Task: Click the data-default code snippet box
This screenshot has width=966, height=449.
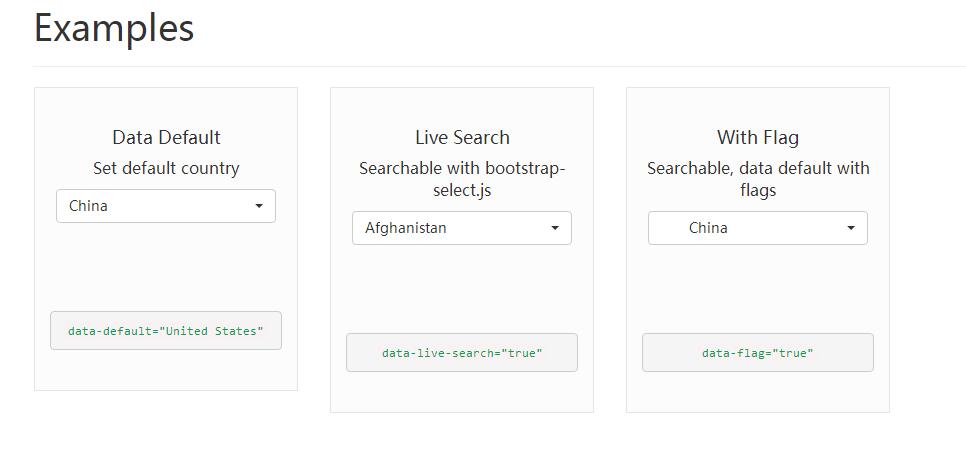Action: click(x=165, y=330)
